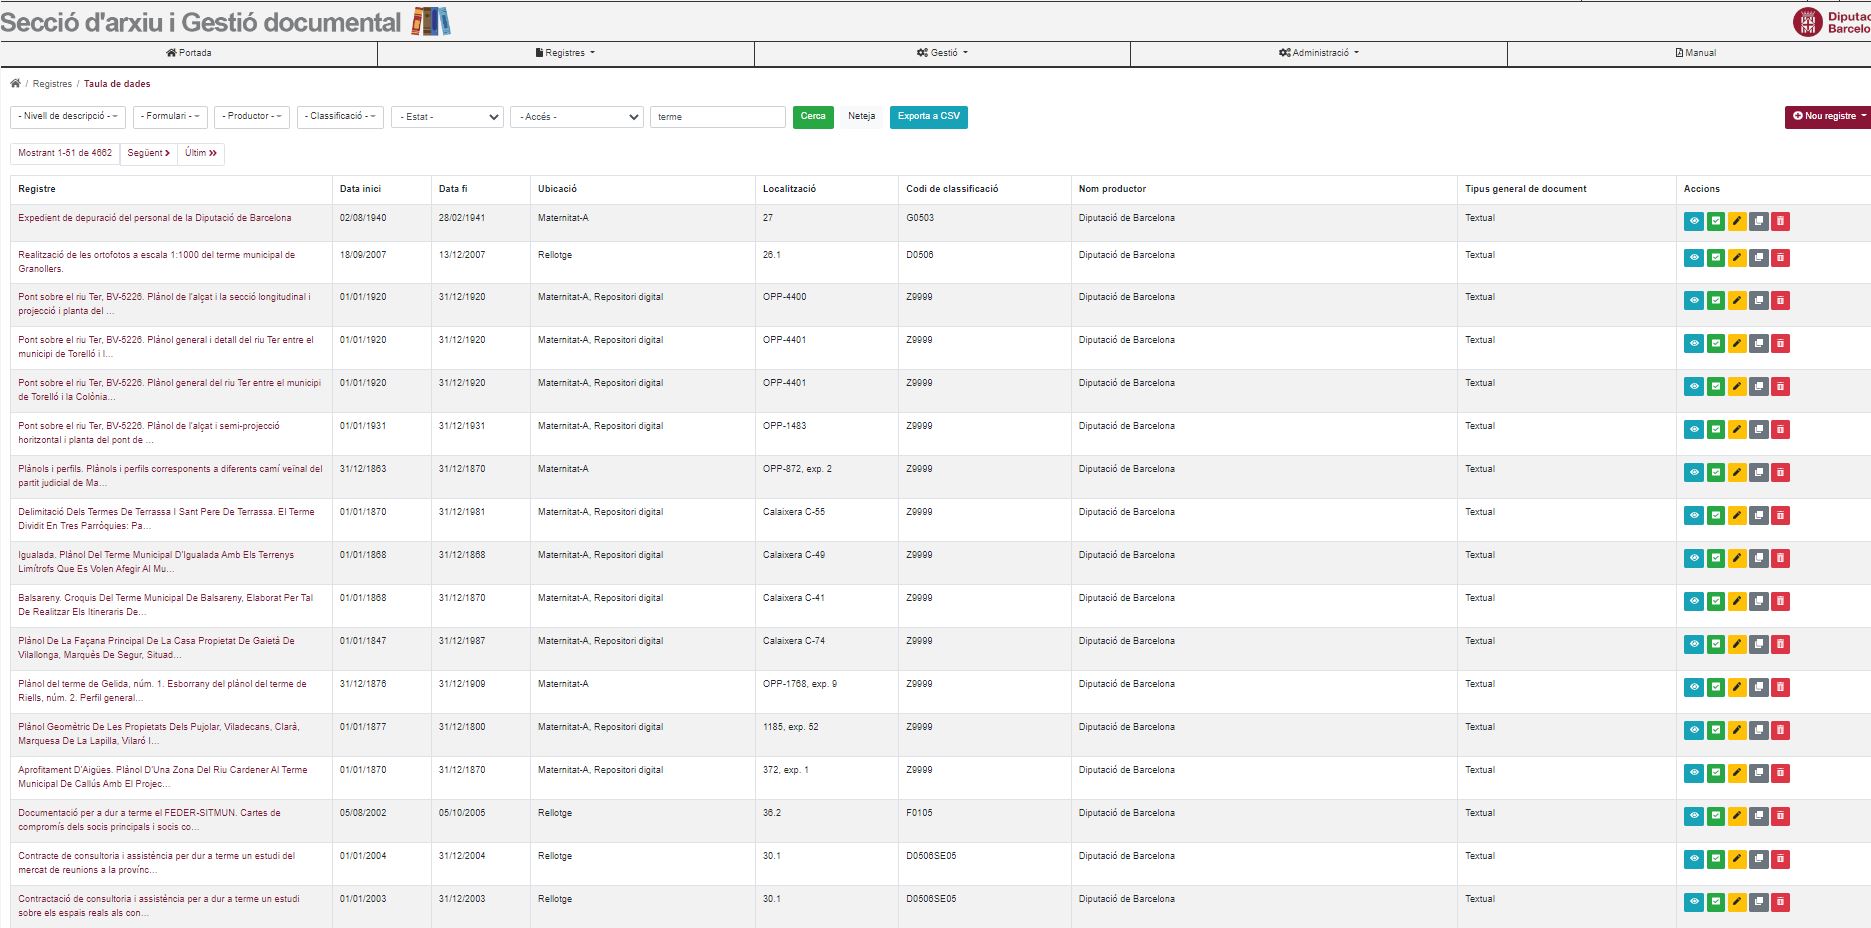Screen dimensions: 1871x928
Task: Open the Administració menu
Action: tap(1318, 53)
